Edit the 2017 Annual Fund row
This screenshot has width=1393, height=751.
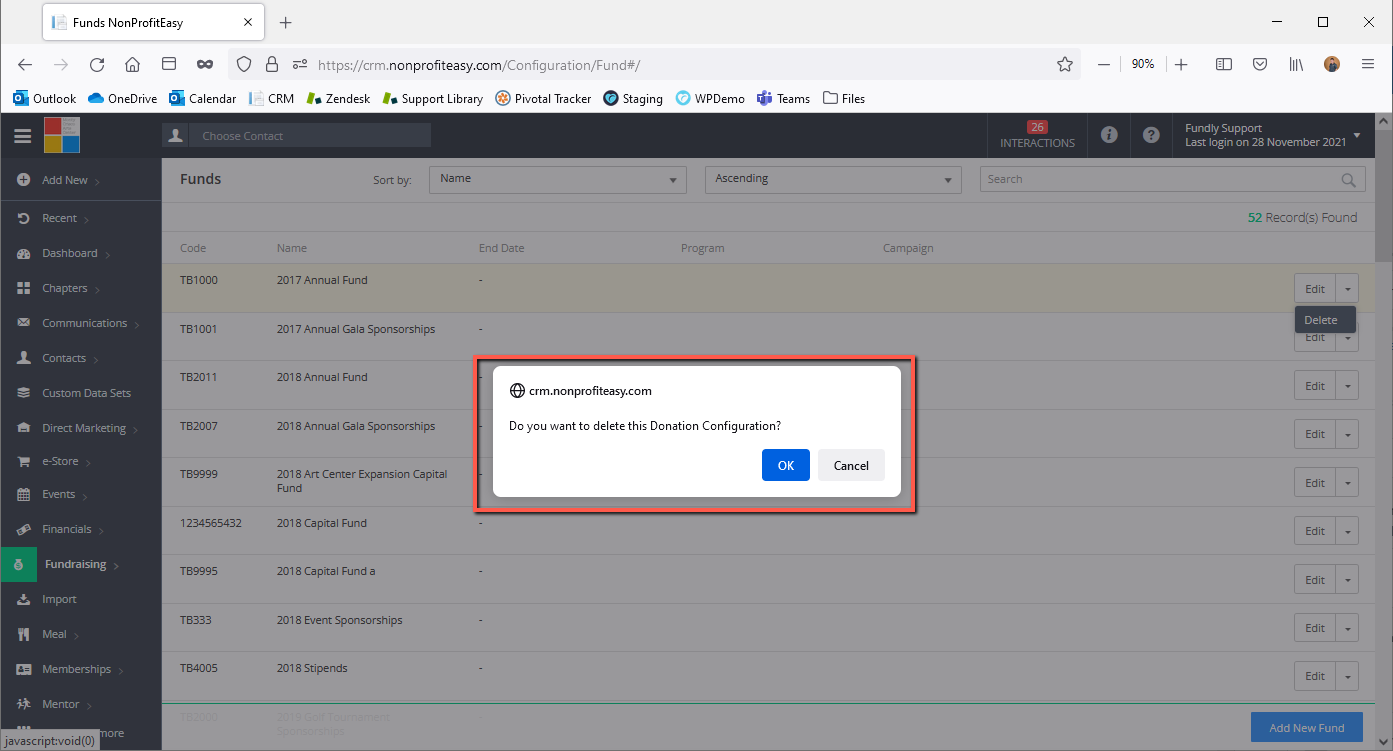1314,289
